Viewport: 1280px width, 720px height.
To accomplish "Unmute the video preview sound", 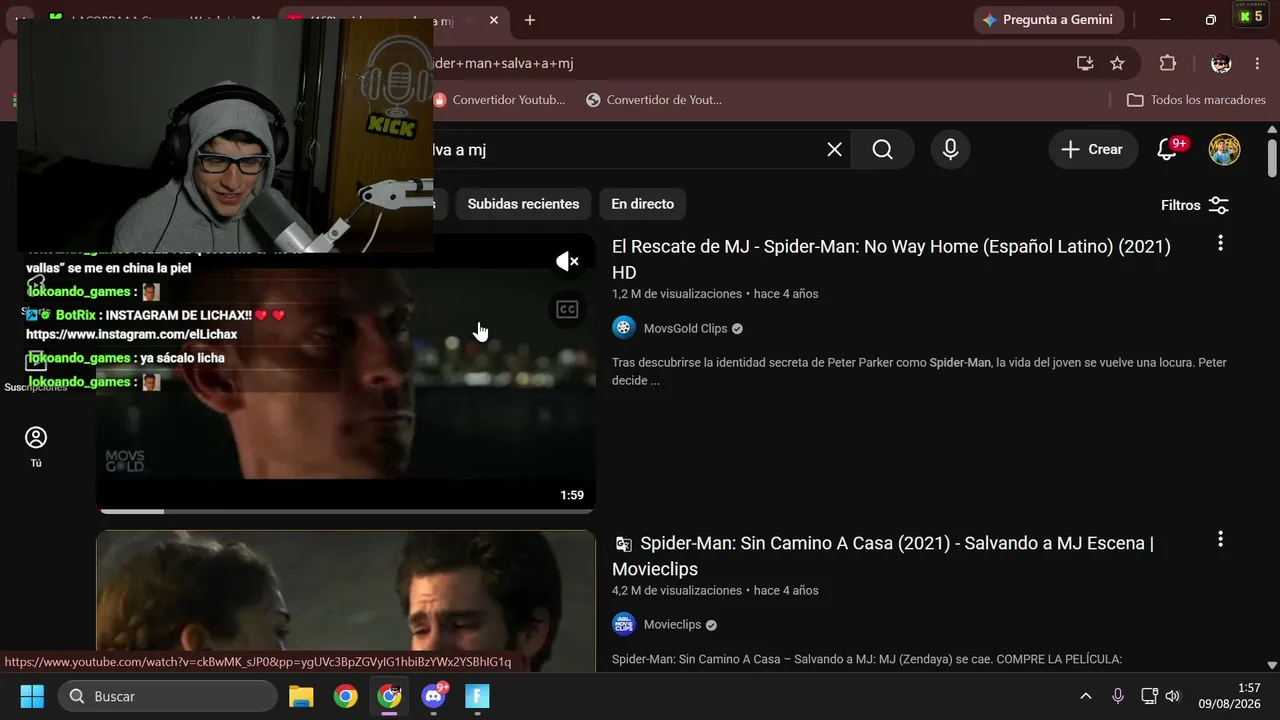I will [567, 262].
